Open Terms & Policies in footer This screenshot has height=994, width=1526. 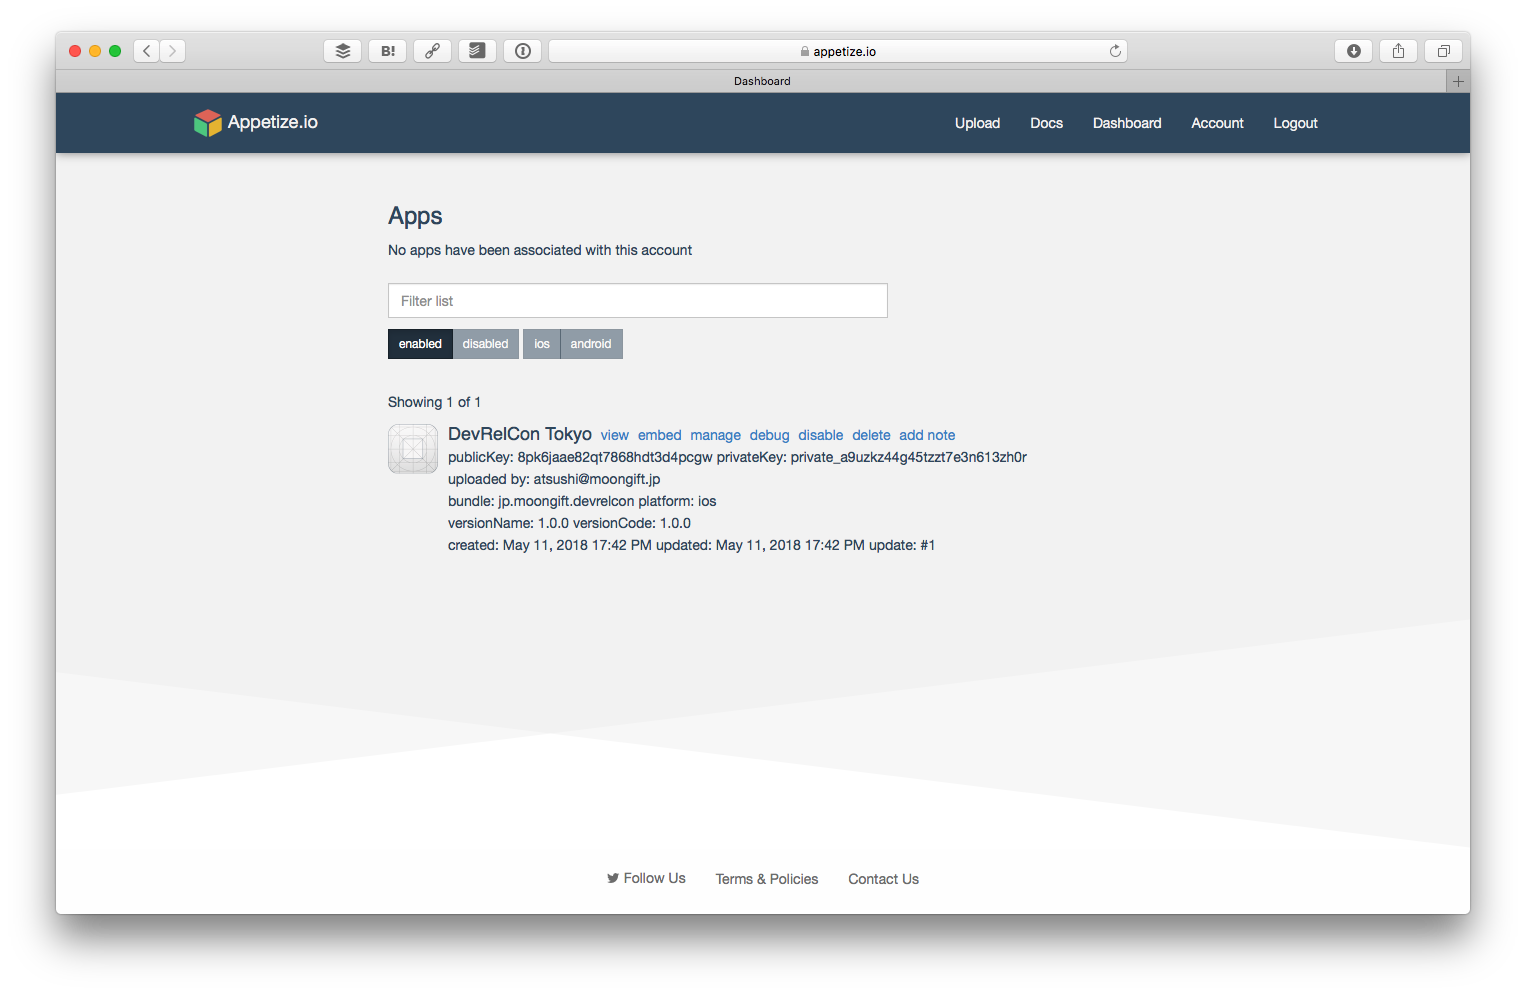click(767, 879)
